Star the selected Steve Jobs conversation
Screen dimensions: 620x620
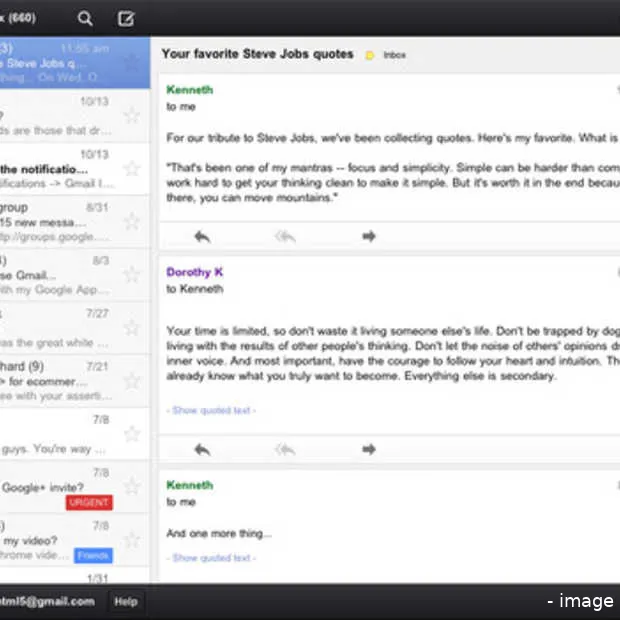coord(132,62)
